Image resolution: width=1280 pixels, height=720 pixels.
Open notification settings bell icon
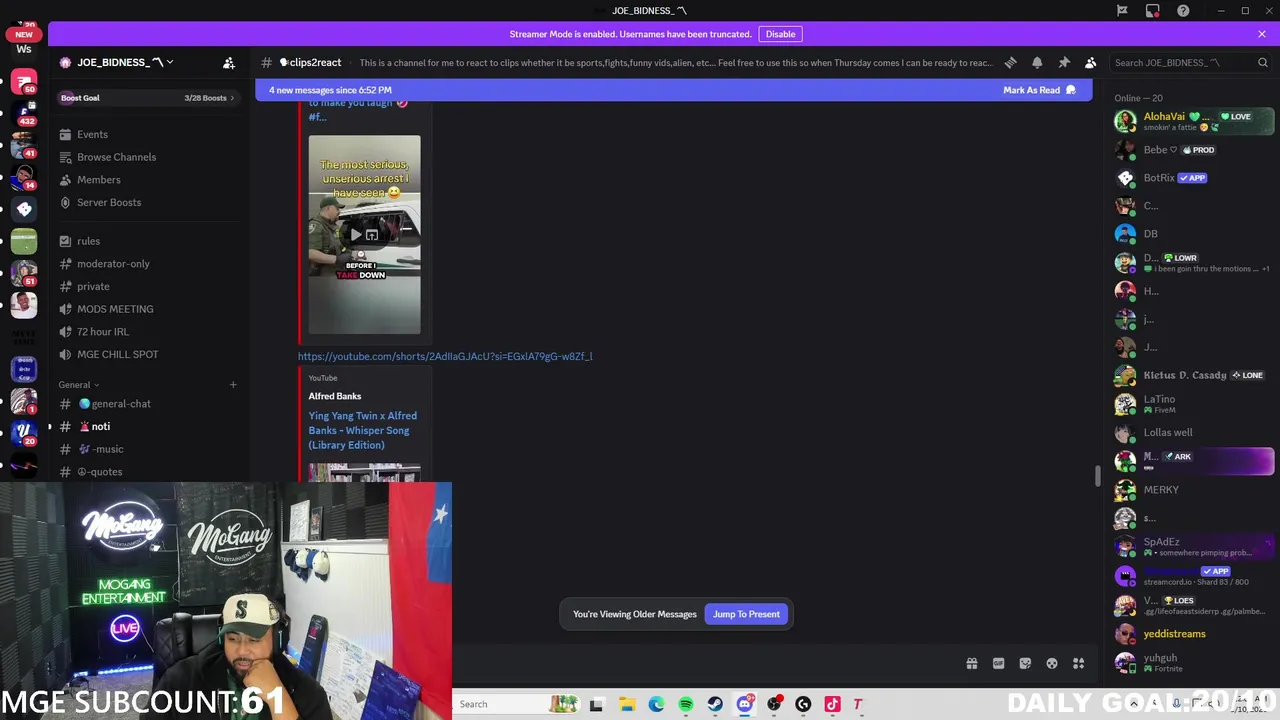coord(1037,62)
